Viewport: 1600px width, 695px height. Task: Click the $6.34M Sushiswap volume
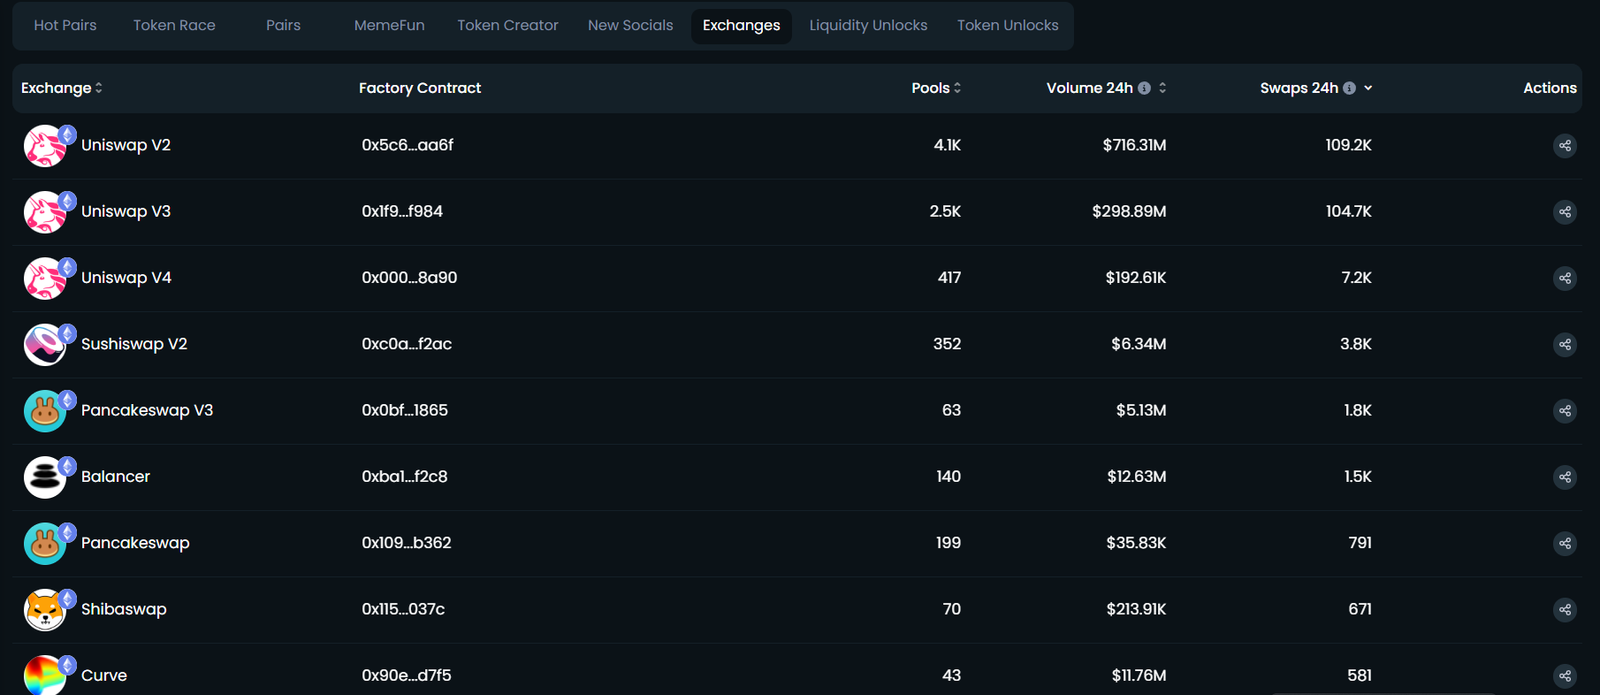tap(1138, 345)
